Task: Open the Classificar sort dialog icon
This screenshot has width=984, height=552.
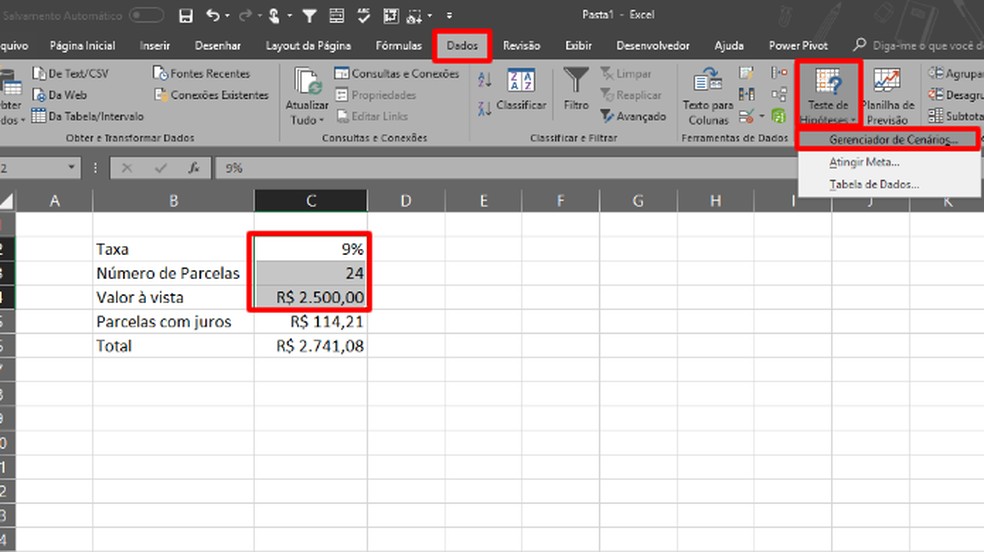Action: point(521,80)
